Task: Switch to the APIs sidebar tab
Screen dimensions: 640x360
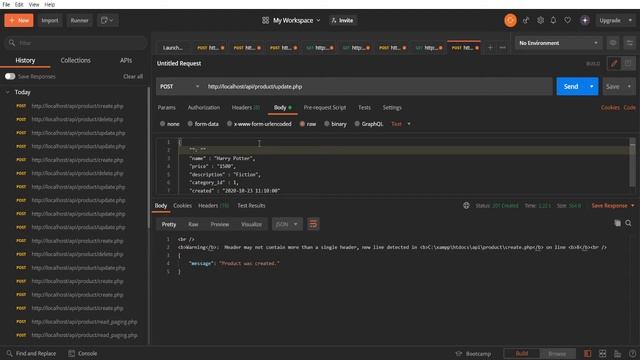Action: 126,60
